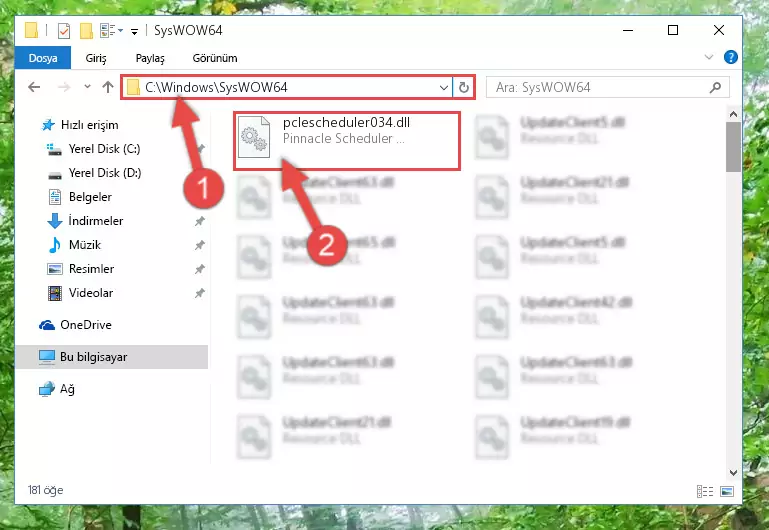Unpin Resimler pin icon
Viewport: 769px width, 530px height.
(200, 269)
